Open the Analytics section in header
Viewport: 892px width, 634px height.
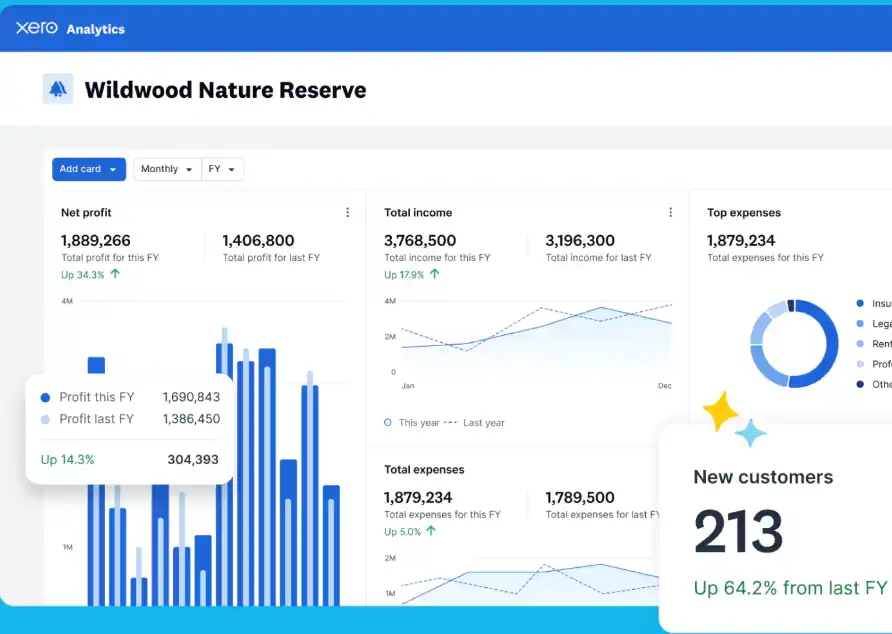(95, 29)
